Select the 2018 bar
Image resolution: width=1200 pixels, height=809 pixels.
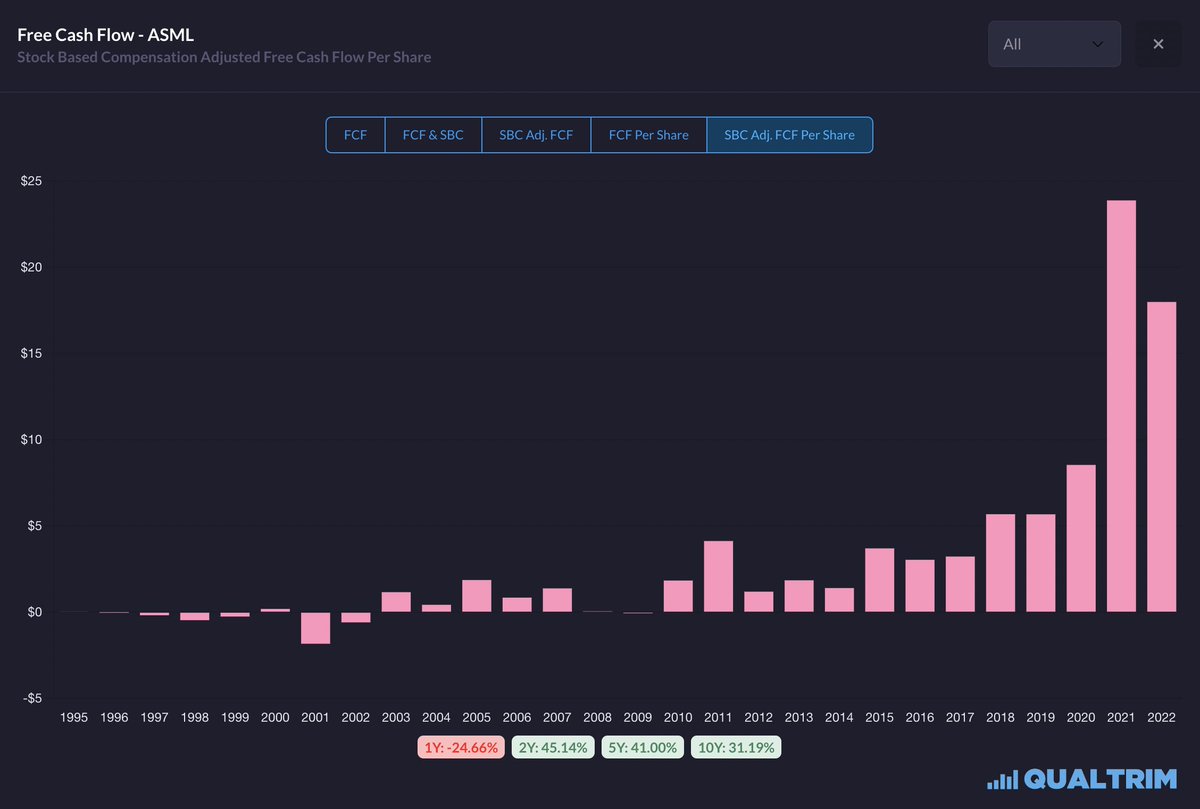[x=1000, y=563]
